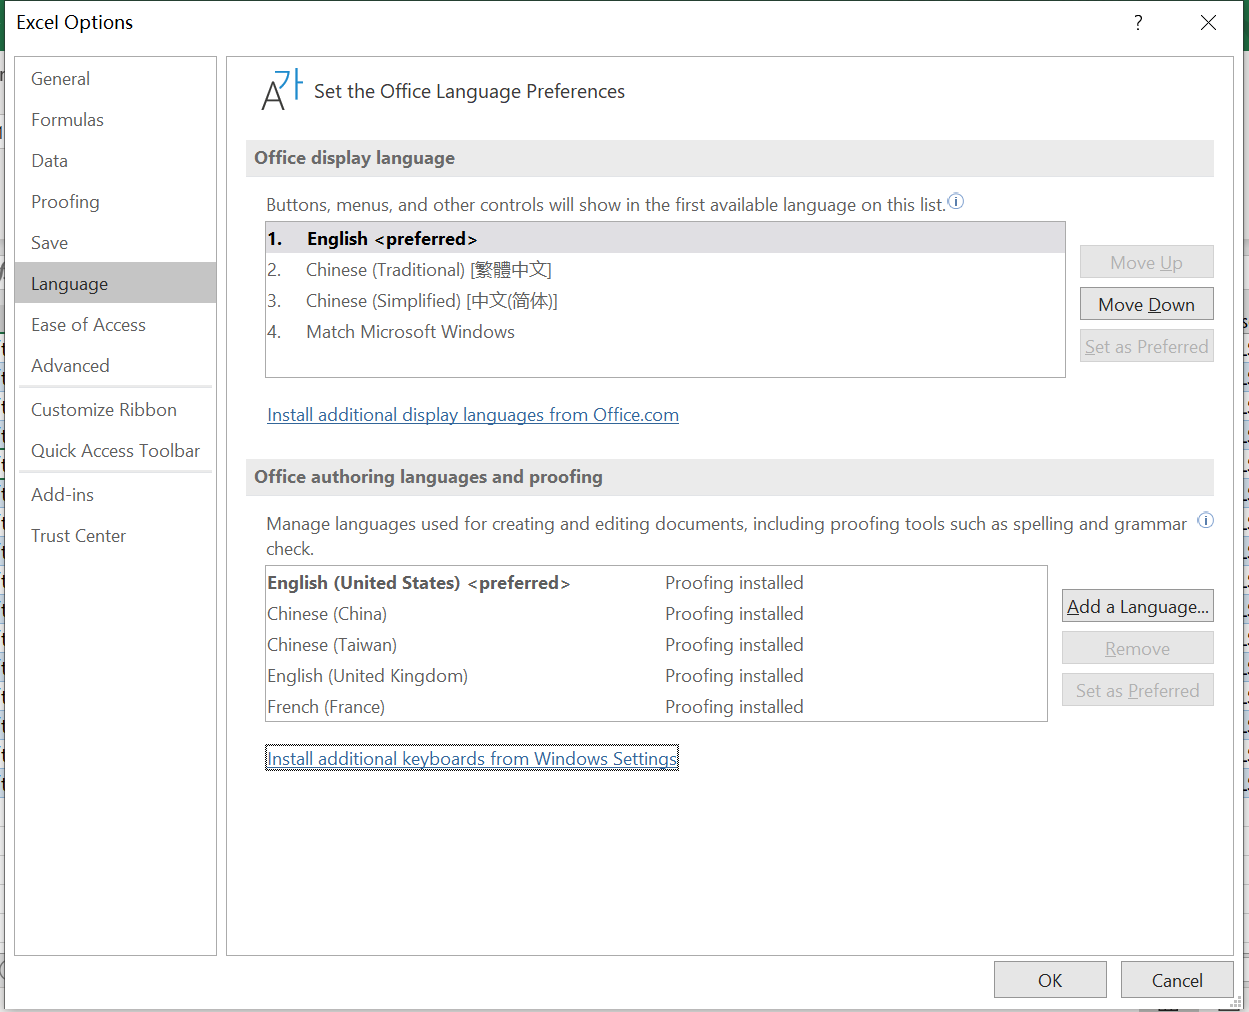The image size is (1249, 1012).
Task: Open the Customize Ribbon category
Action: point(115,410)
